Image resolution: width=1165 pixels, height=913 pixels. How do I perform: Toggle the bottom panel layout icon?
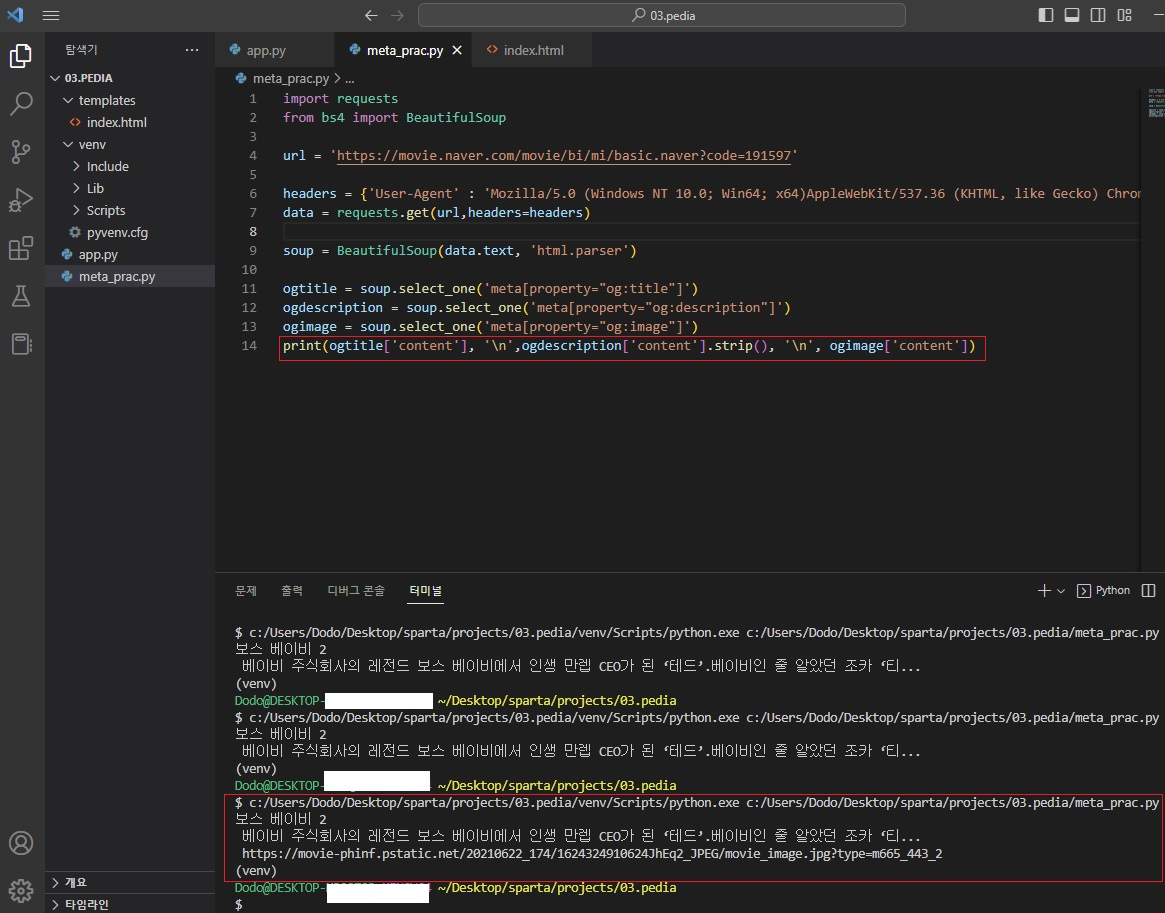(x=1071, y=15)
